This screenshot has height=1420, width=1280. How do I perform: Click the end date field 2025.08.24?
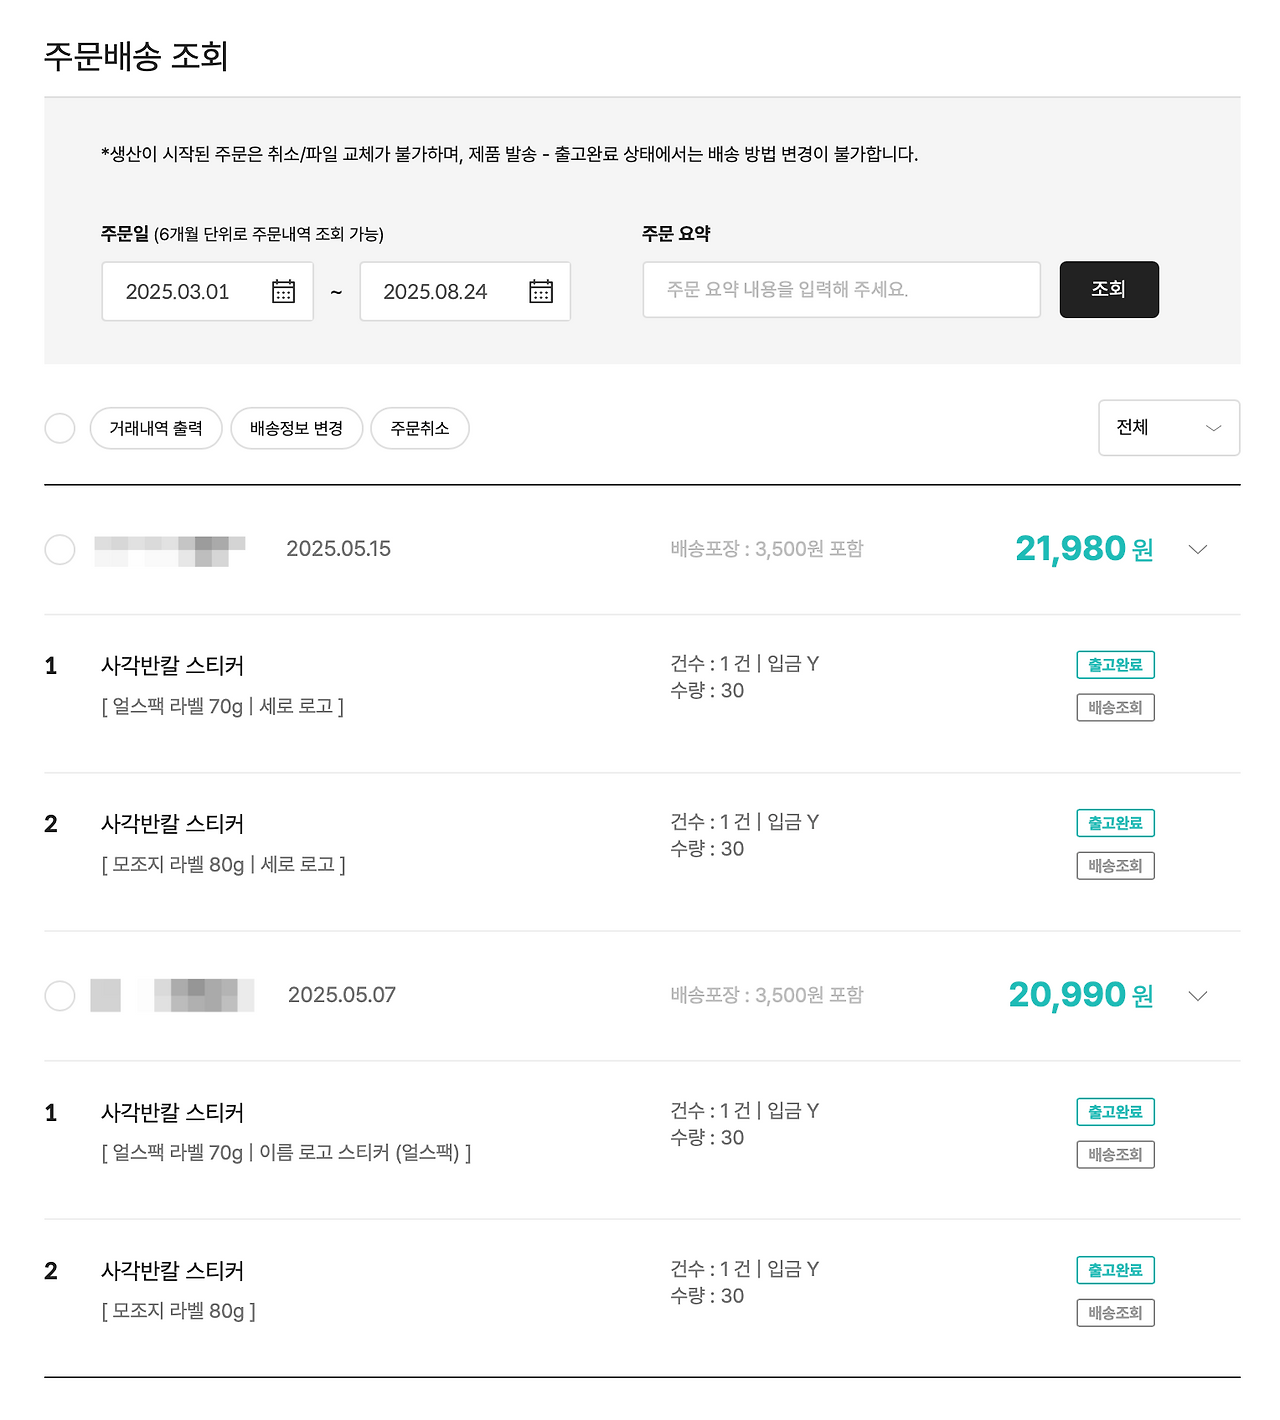coord(435,291)
